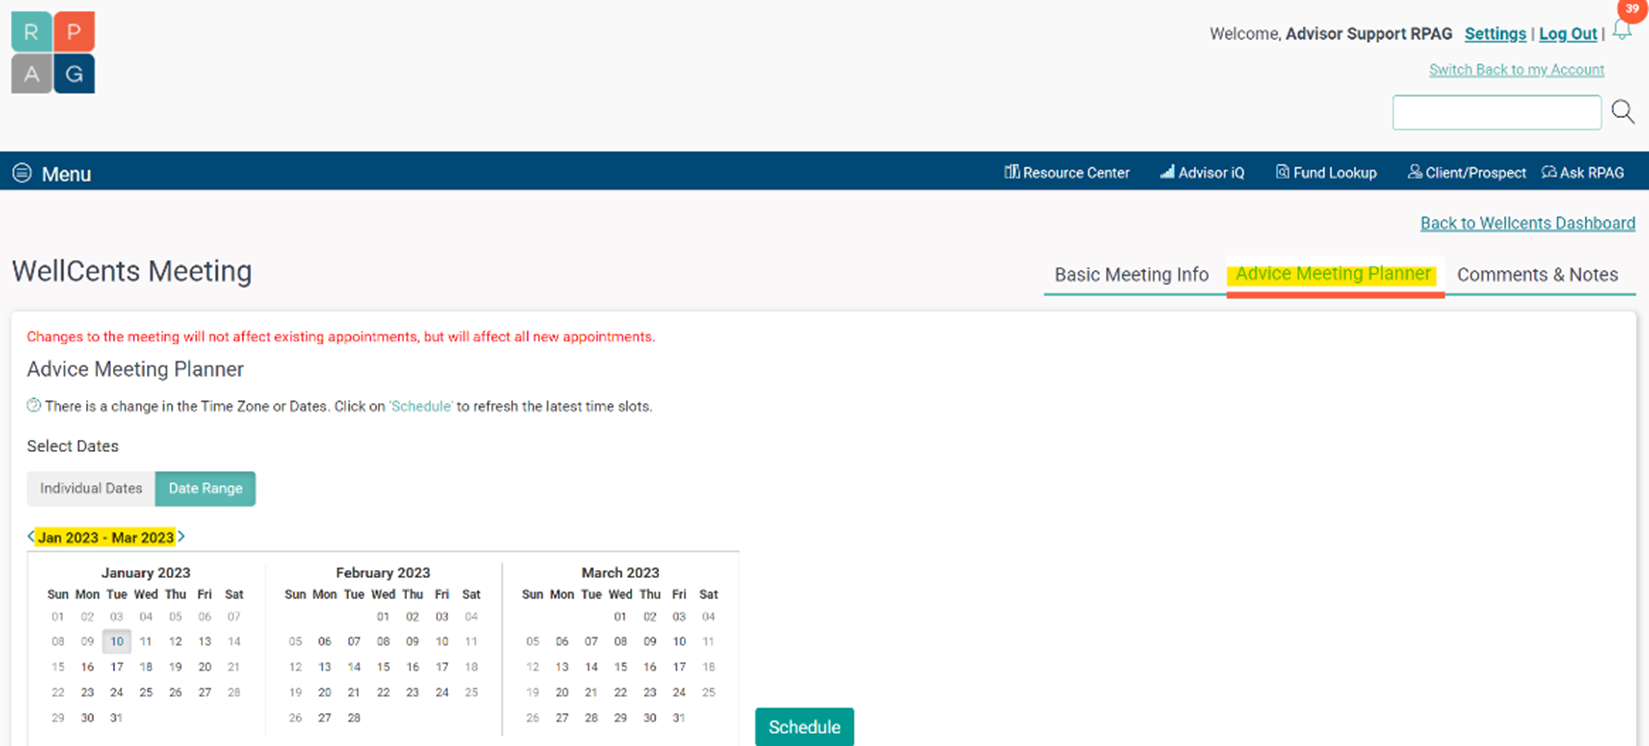The width and height of the screenshot is (1649, 746).
Task: Click the 'Select Dates' label
Action: [73, 446]
